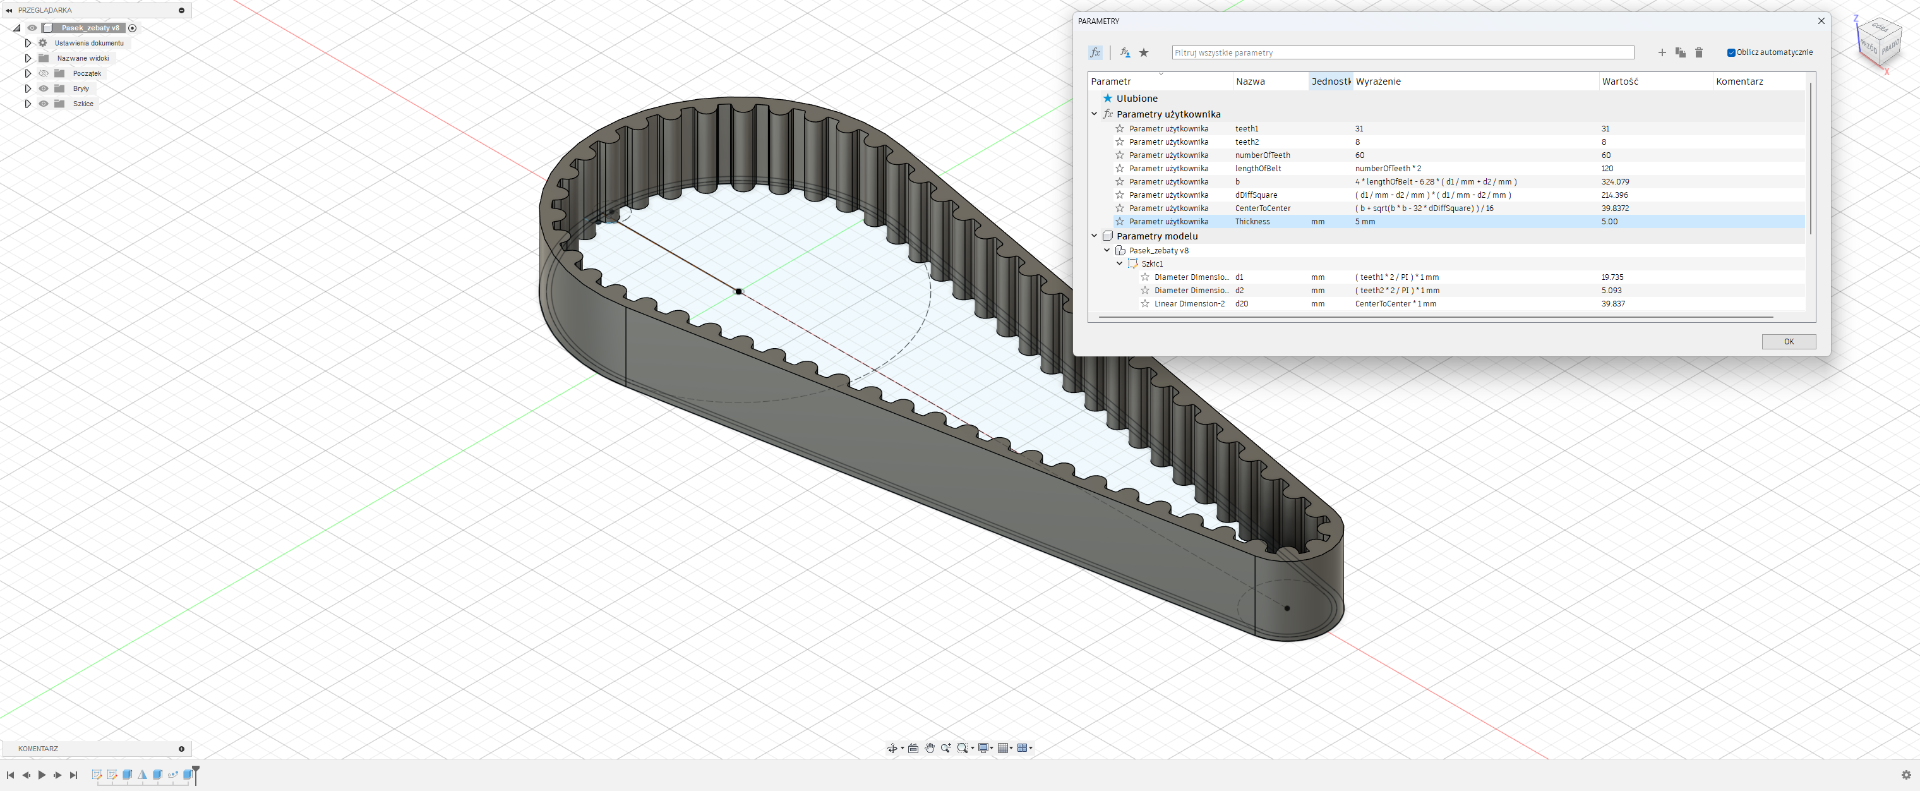Click the fx user parameters filter icon
Screen dimensions: 1920x791
coord(1095,52)
